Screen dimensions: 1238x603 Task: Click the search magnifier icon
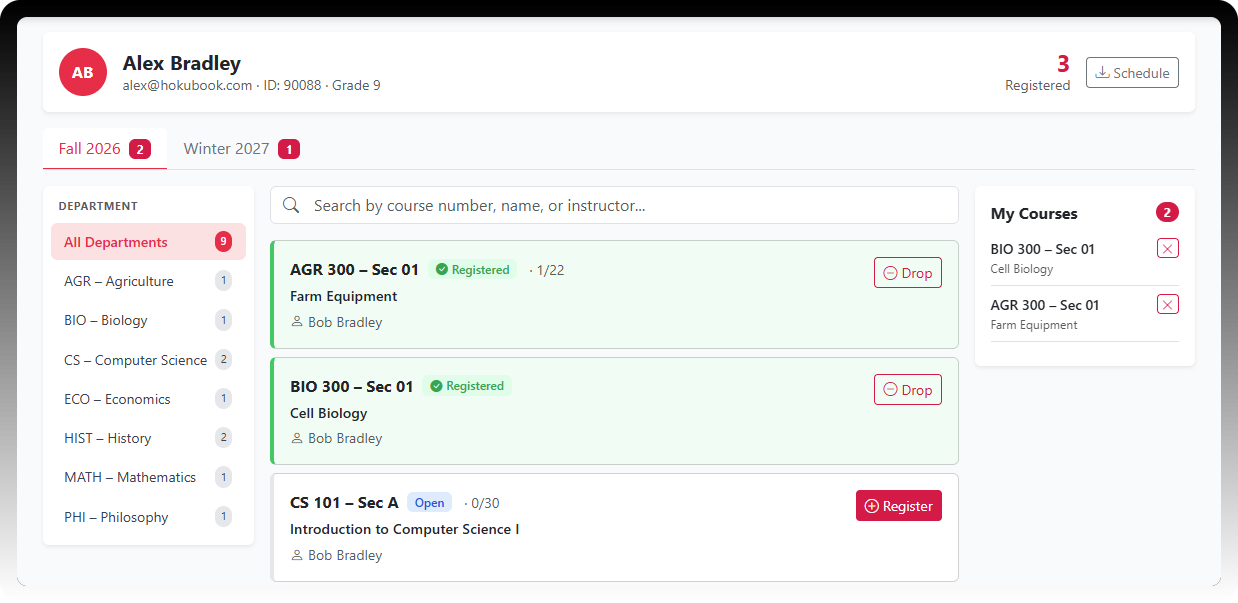pyautogui.click(x=292, y=205)
